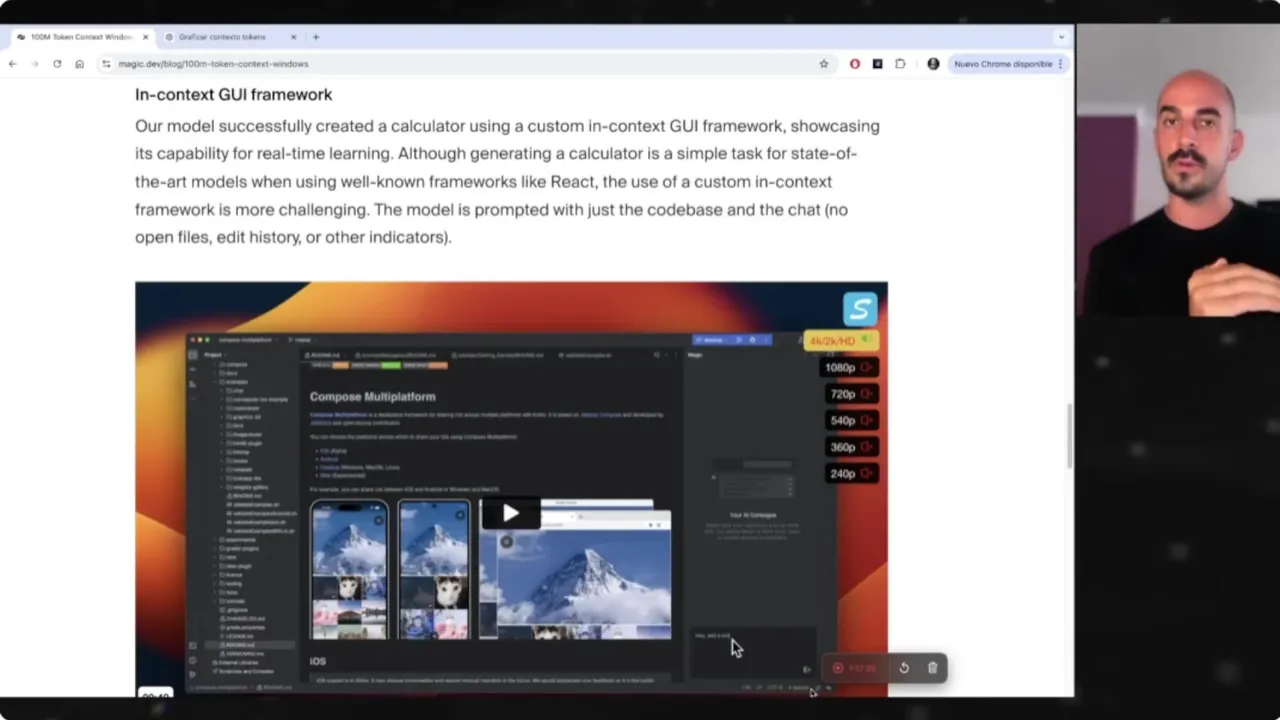Choose 240p video quality
The width and height of the screenshot is (1280, 720).
851,474
